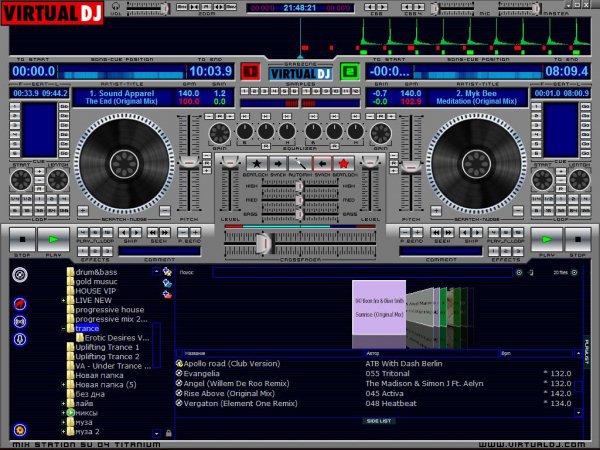Expand the муза folder
The height and width of the screenshot is (450, 600).
point(64,422)
